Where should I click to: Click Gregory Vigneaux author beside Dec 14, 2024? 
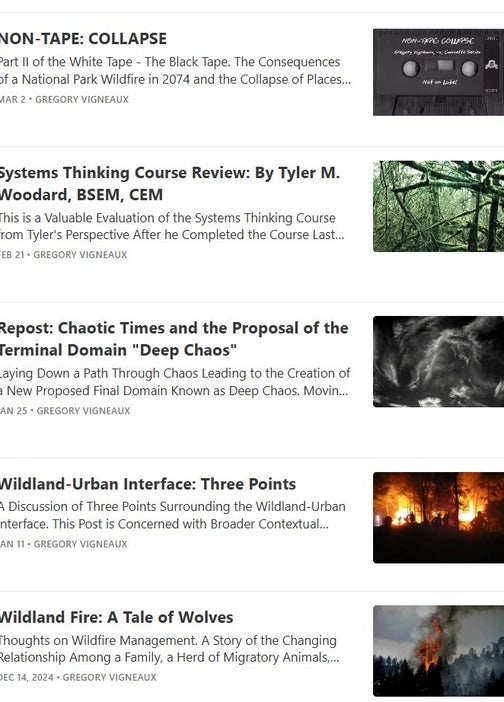pyautogui.click(x=109, y=677)
